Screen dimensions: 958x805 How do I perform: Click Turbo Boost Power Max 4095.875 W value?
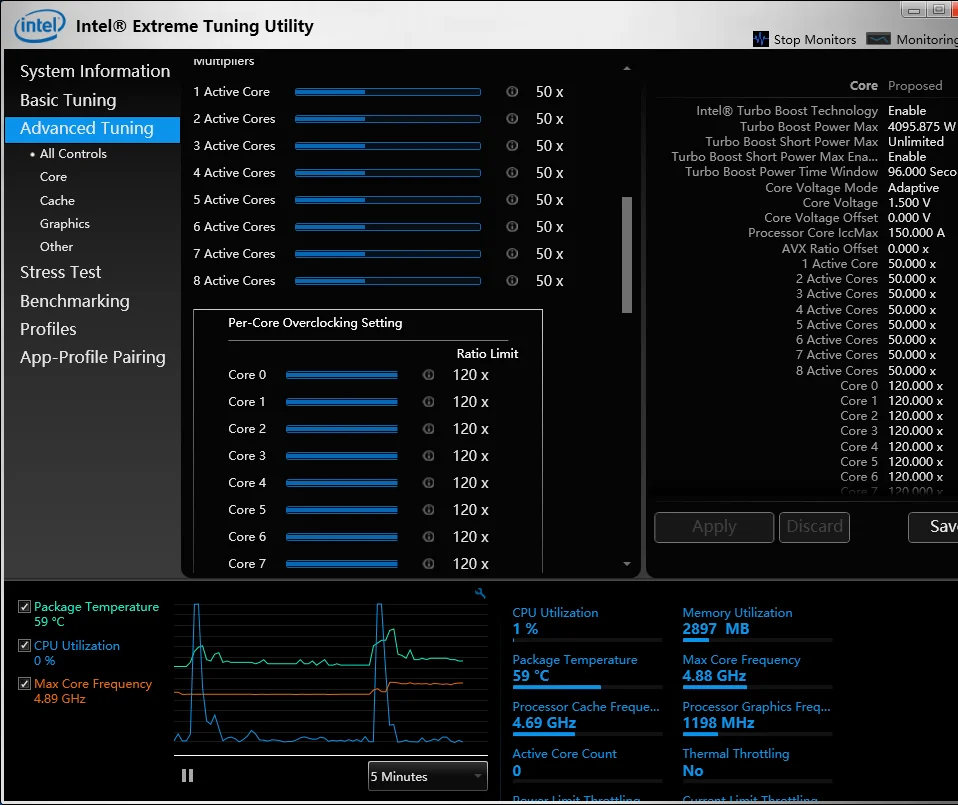click(921, 126)
